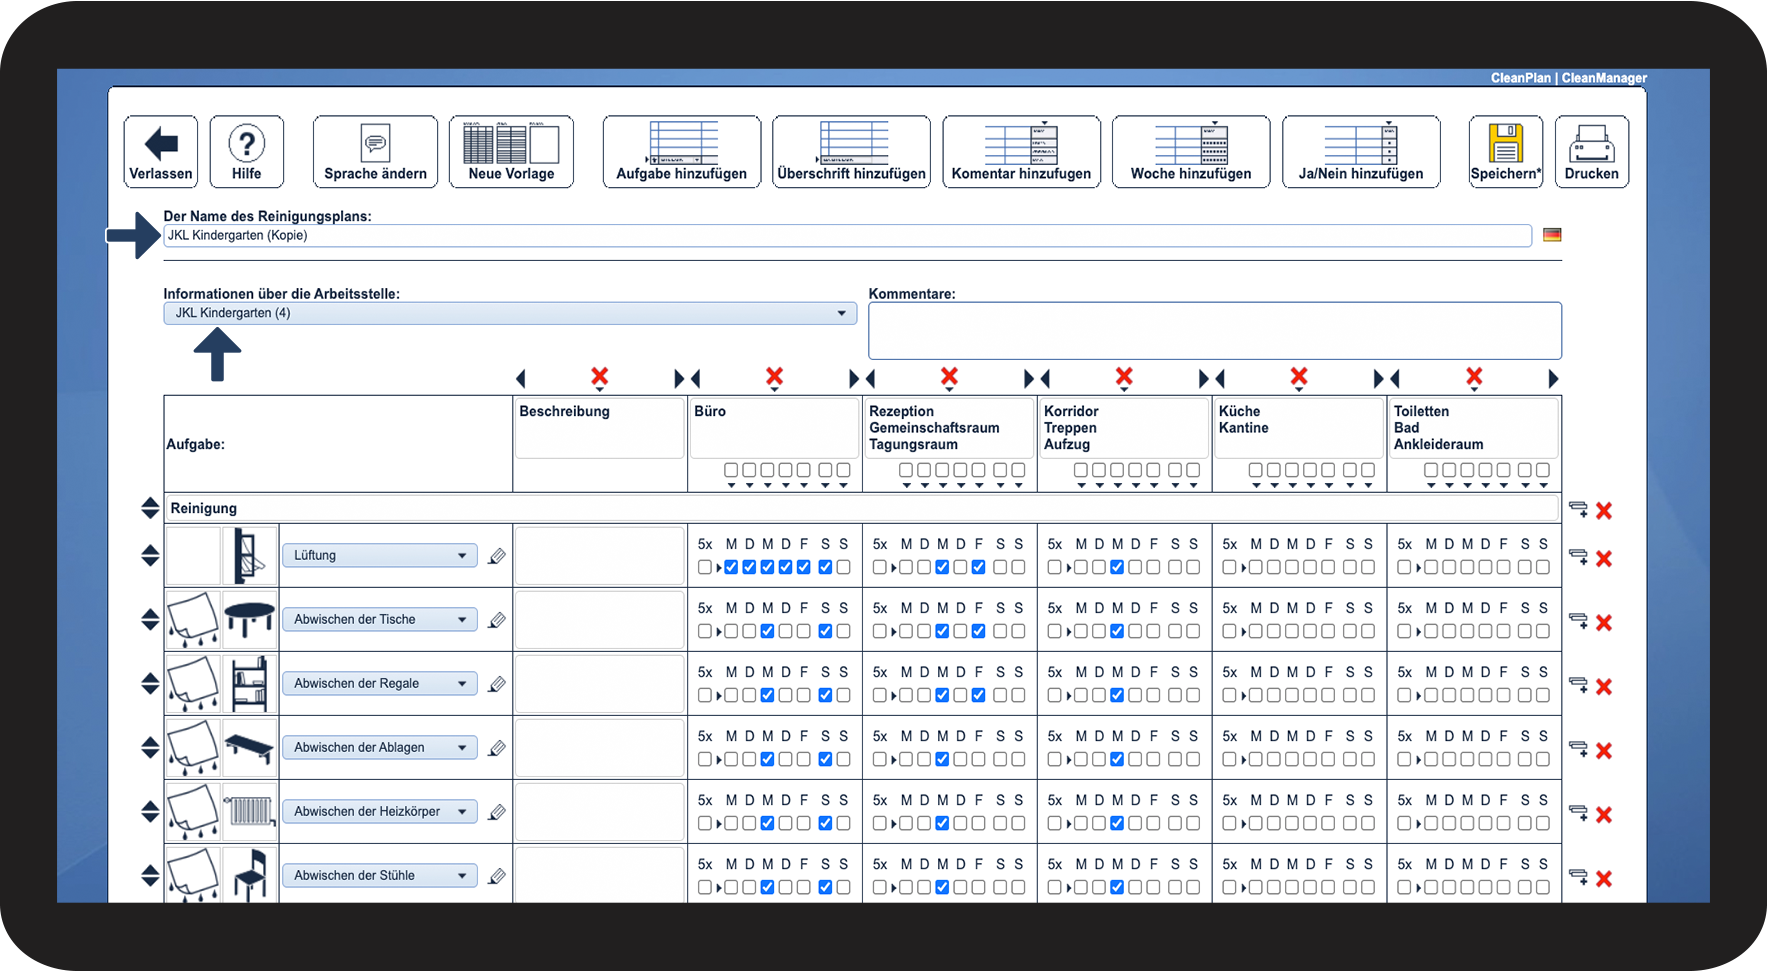Image resolution: width=1767 pixels, height=971 pixels.
Task: Click the chair thumbnail in Stühle row
Action: [250, 875]
